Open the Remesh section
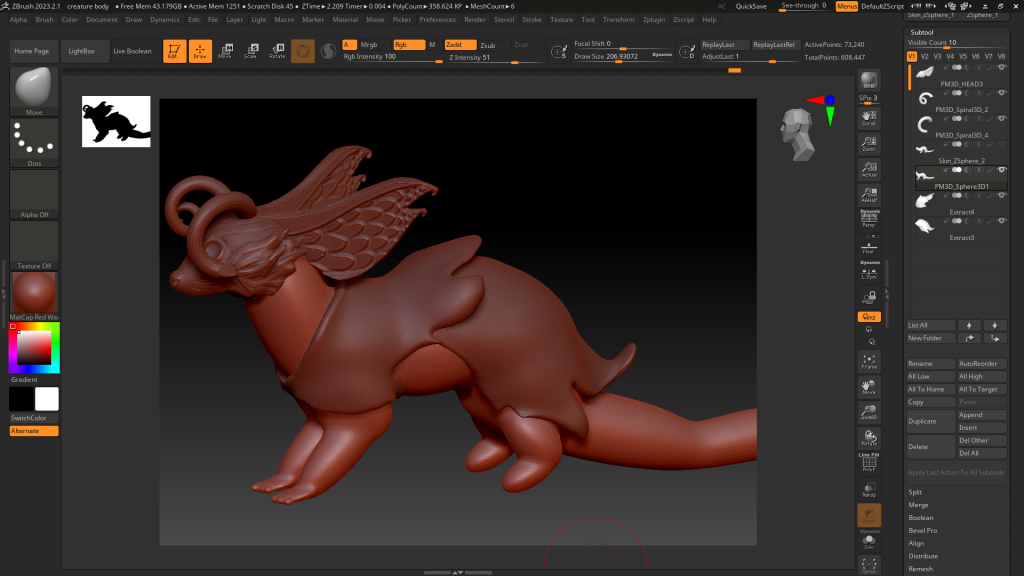The image size is (1024, 576). [x=921, y=569]
